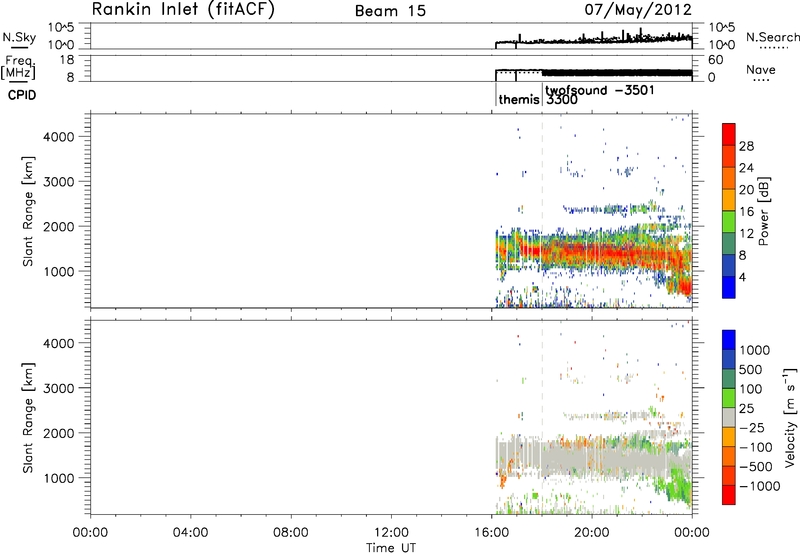Image resolution: width=800 pixels, height=554 pixels.
Task: Click the '4000' tick on power panel
Action: tap(59, 137)
